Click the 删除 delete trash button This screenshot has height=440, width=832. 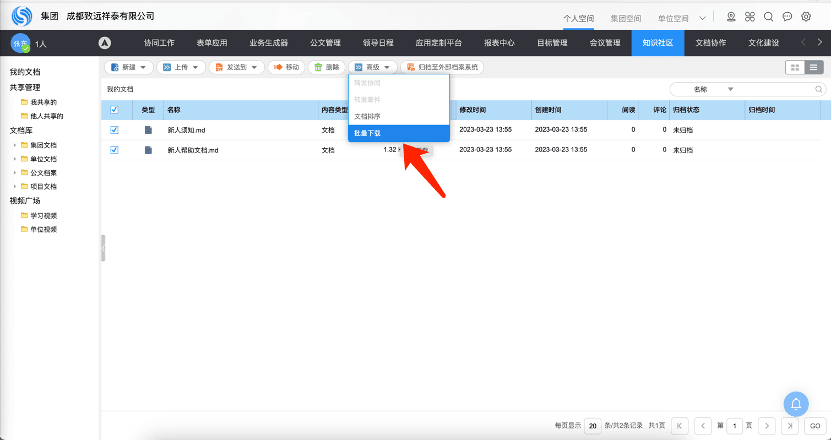coord(327,67)
